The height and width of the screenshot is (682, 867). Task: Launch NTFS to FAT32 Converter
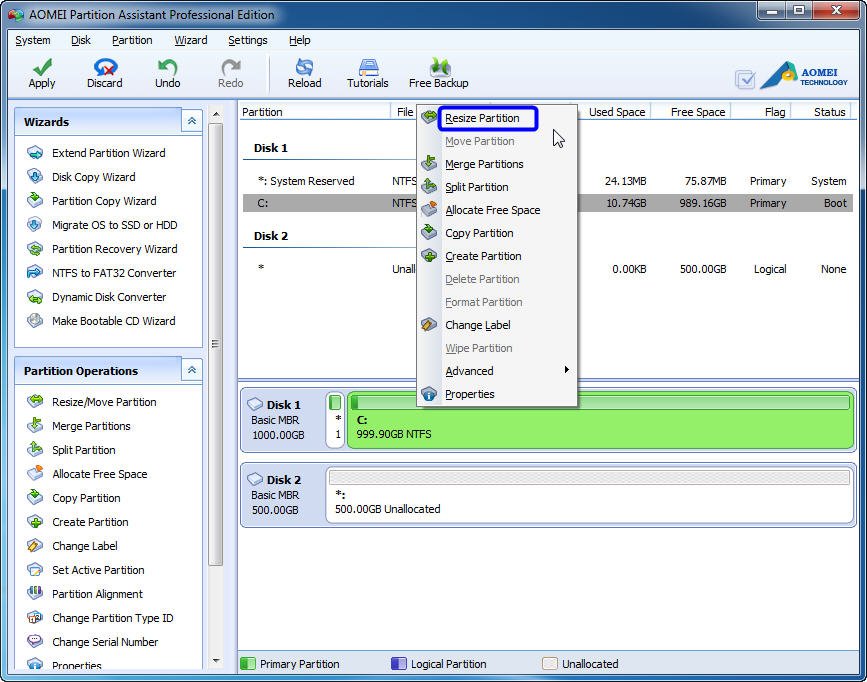point(114,273)
